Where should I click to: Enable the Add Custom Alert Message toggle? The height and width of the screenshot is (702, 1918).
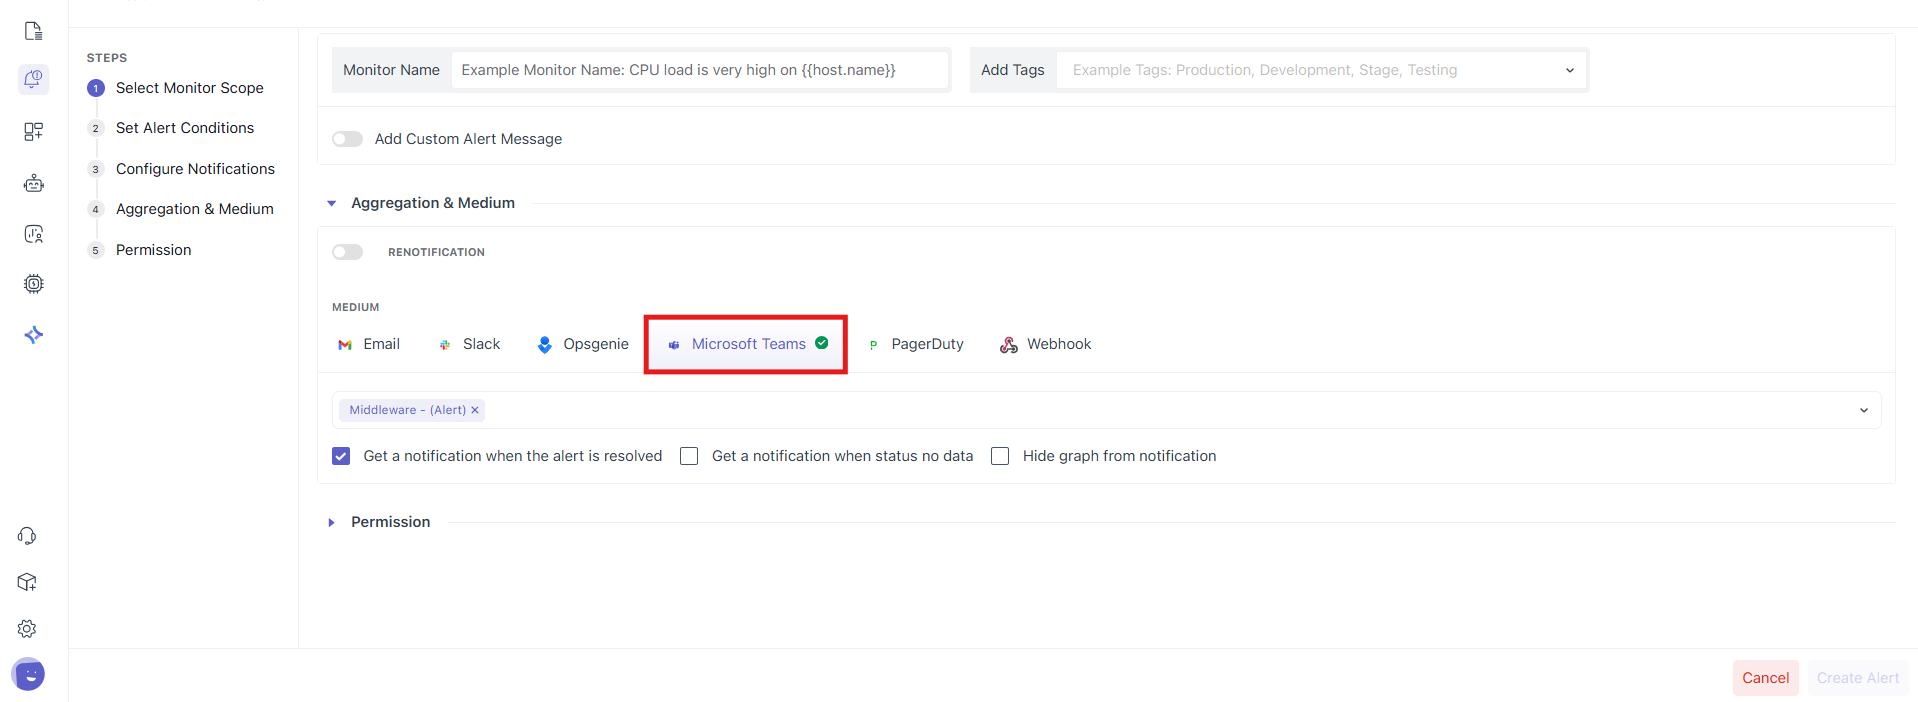(347, 139)
